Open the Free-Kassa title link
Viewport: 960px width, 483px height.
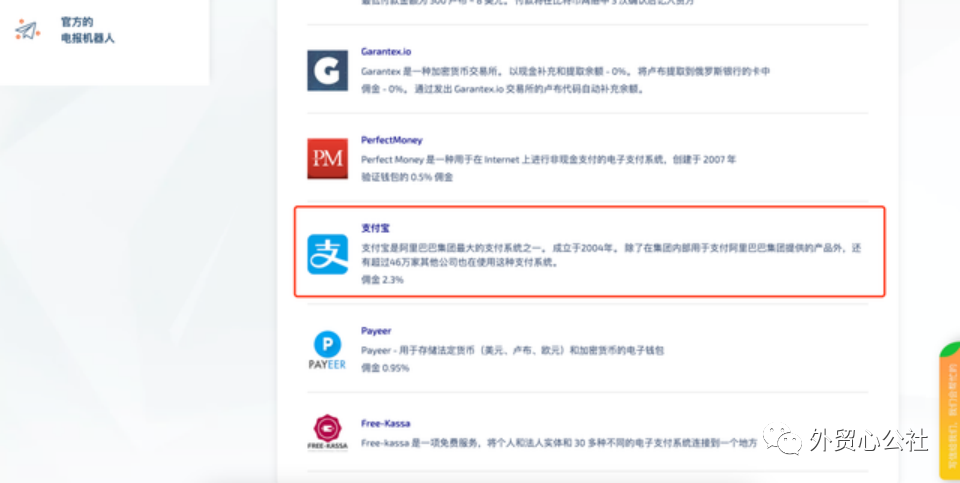click(386, 424)
